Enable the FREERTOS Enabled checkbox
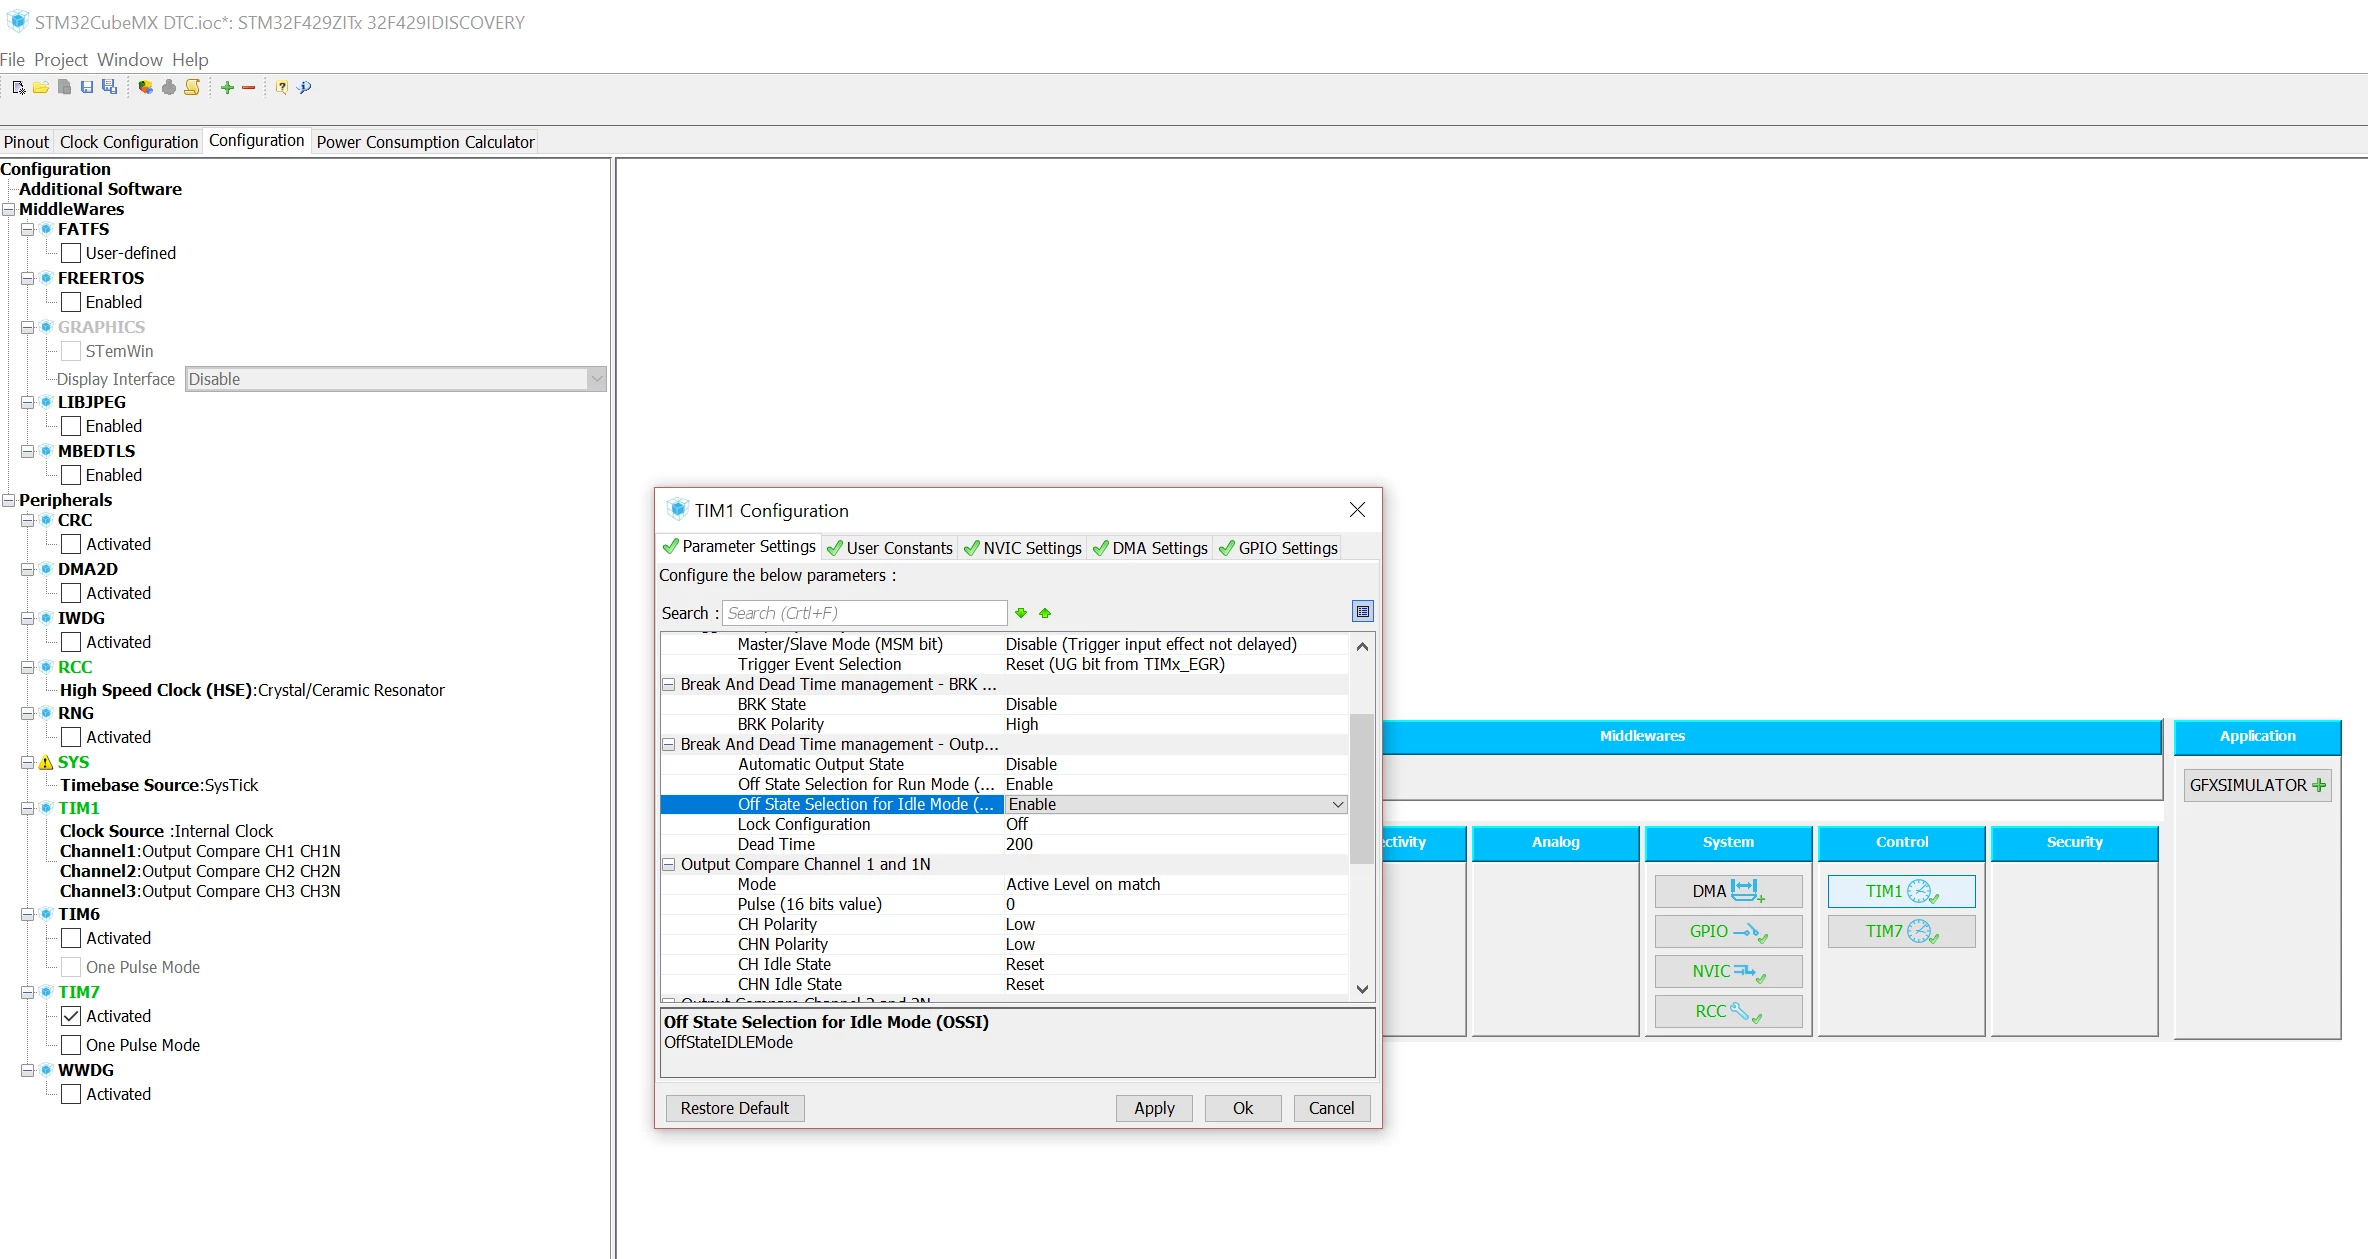 pyautogui.click(x=71, y=302)
